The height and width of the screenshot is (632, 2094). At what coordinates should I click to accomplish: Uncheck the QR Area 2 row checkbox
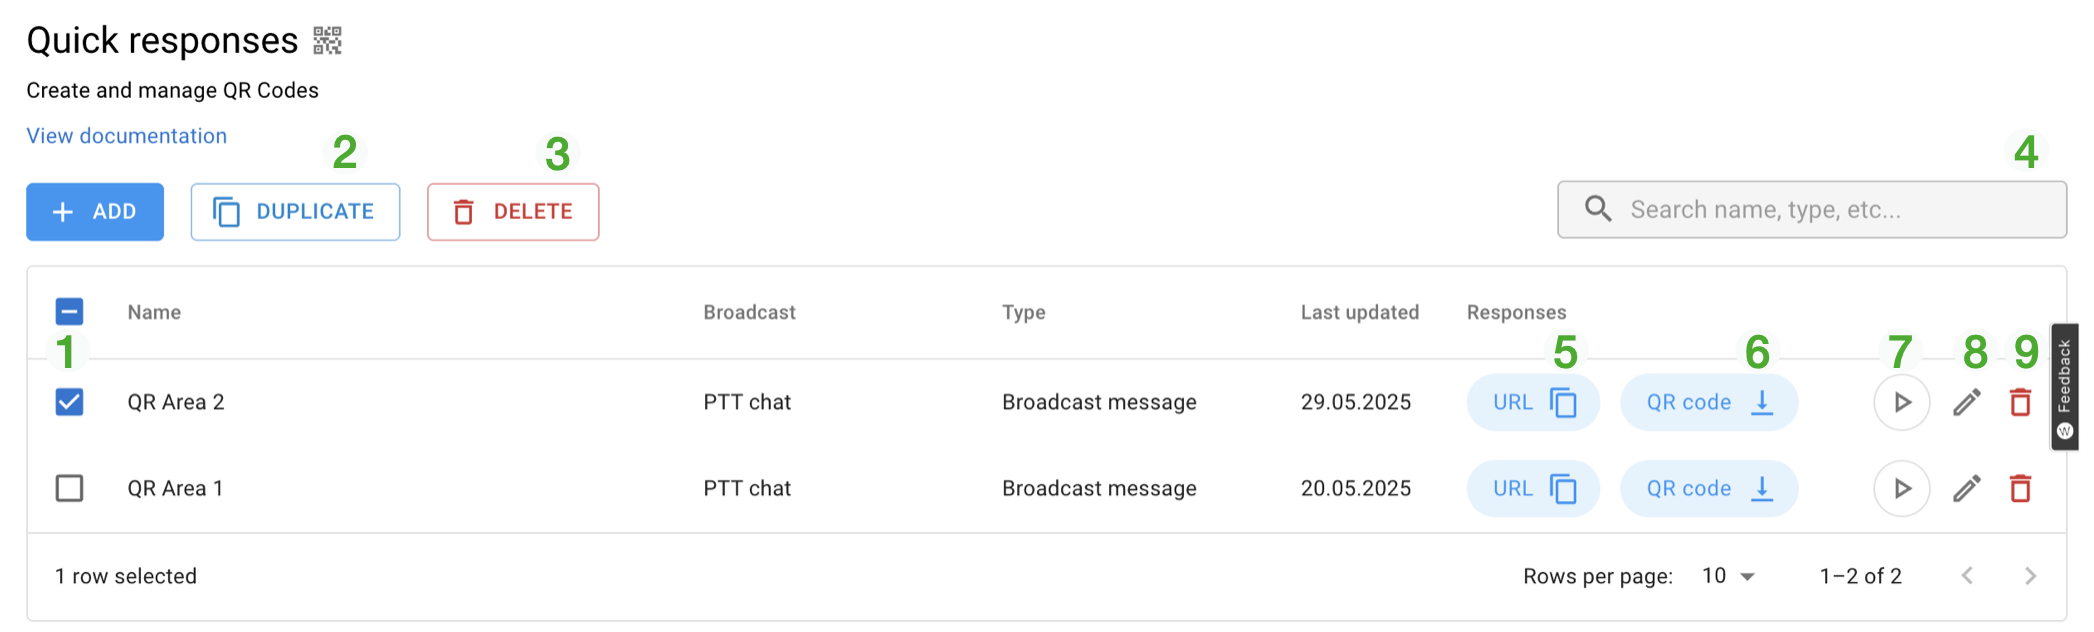click(69, 402)
